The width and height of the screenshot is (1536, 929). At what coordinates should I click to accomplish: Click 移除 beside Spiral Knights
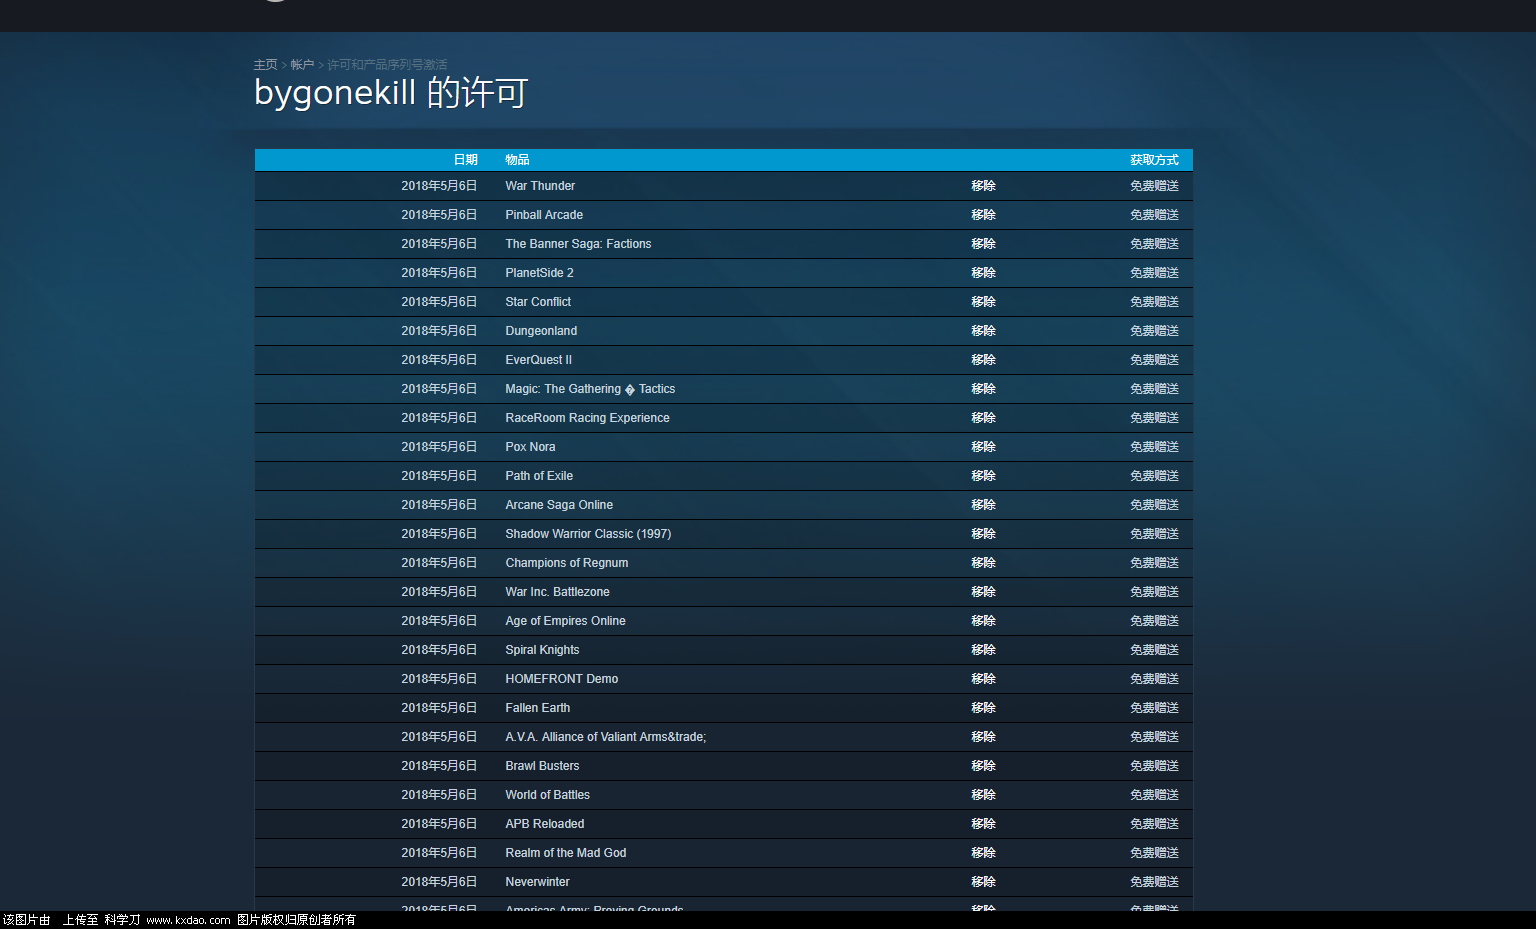tap(983, 650)
